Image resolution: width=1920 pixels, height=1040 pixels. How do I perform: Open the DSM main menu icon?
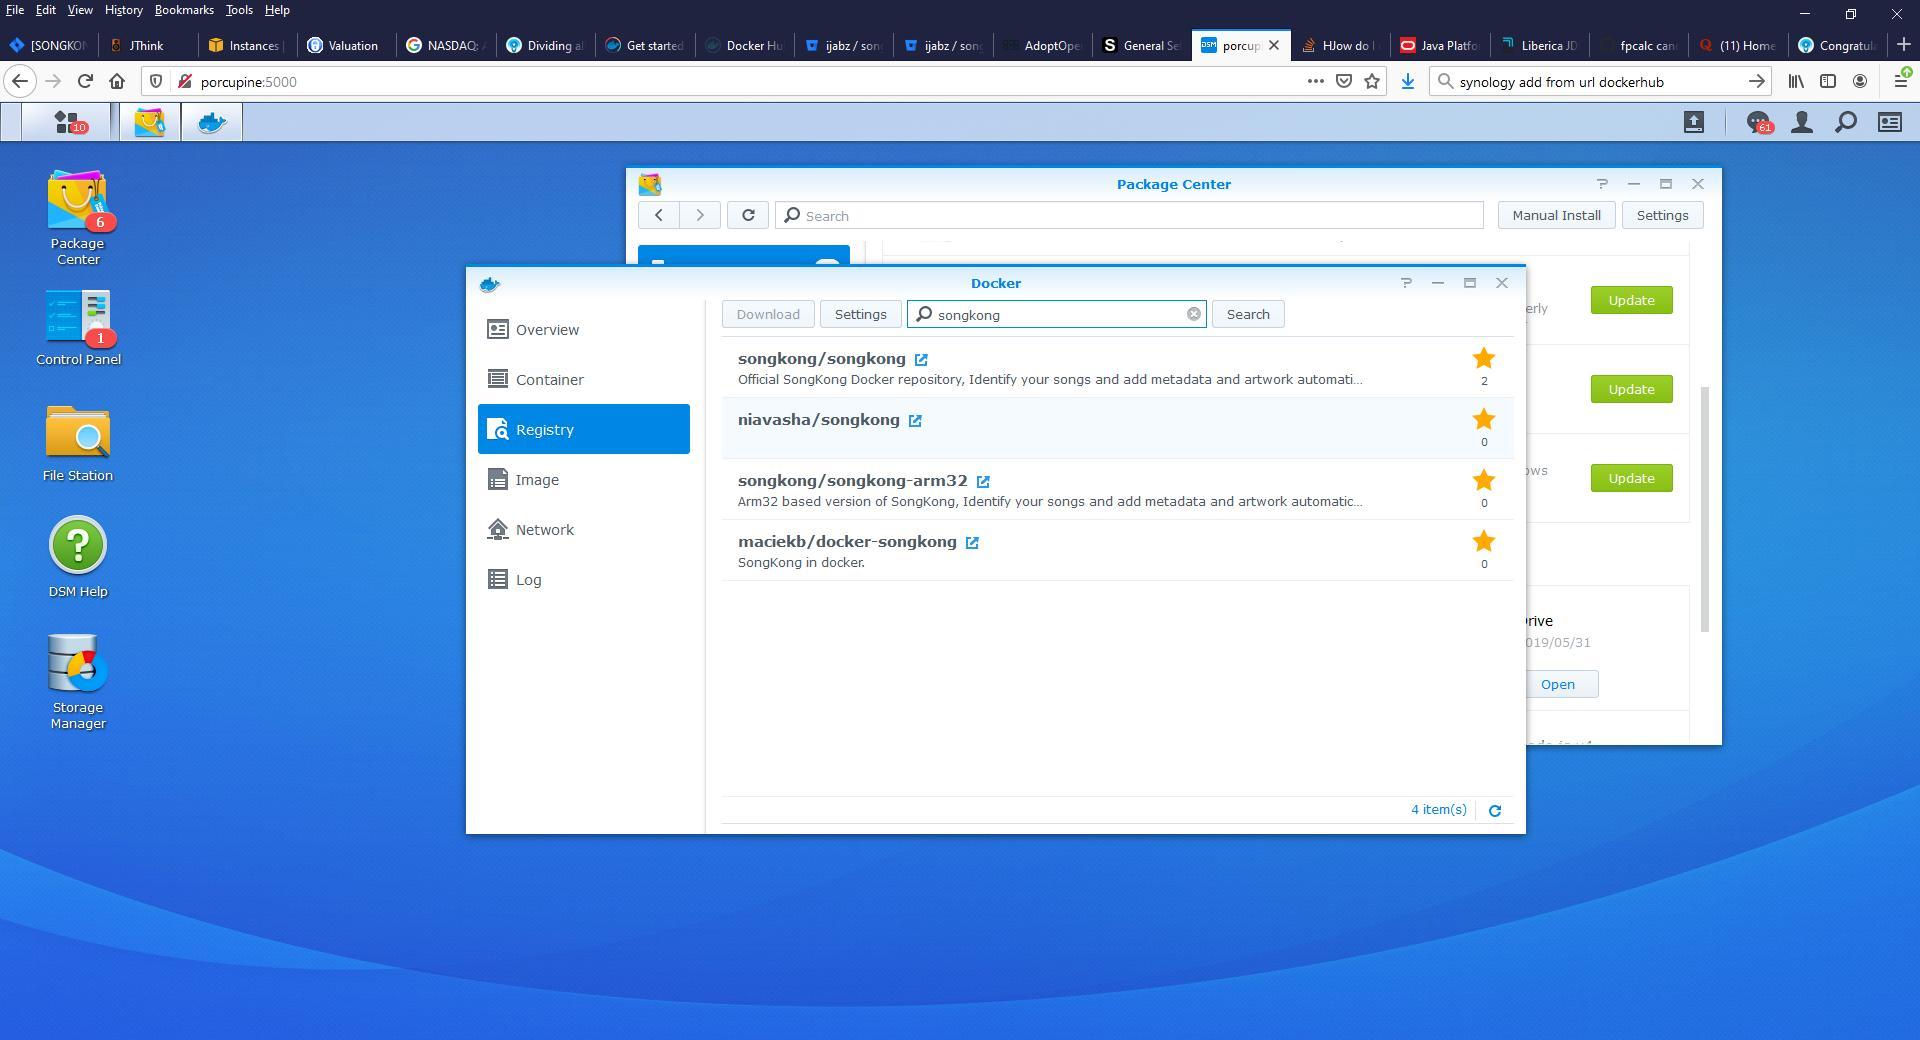[67, 122]
